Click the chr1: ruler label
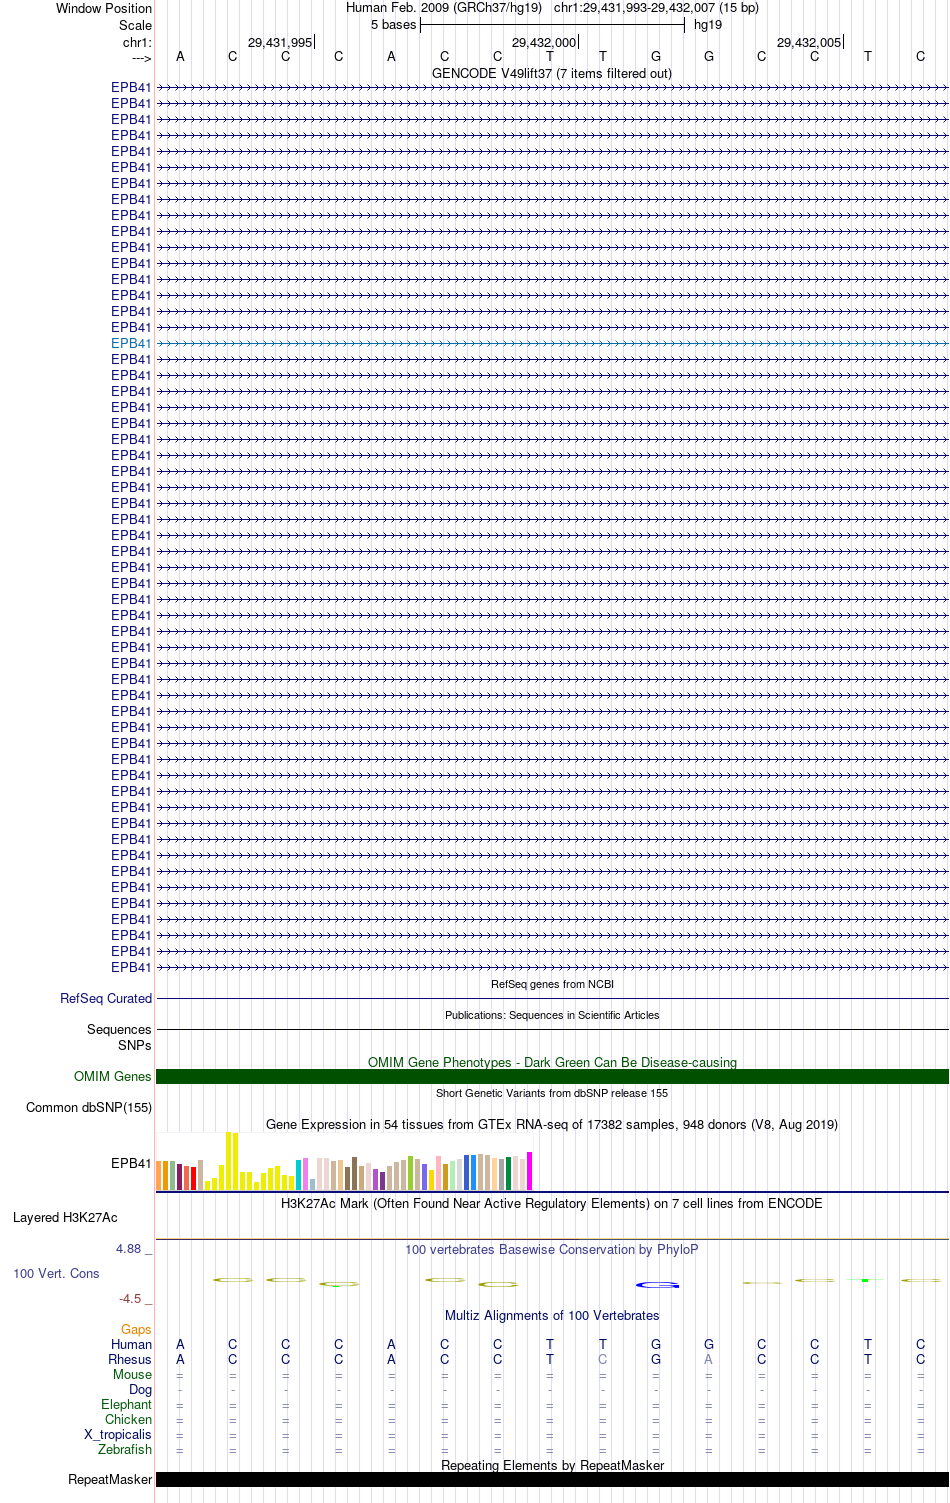Viewport: 950px width, 1503px height. point(137,43)
